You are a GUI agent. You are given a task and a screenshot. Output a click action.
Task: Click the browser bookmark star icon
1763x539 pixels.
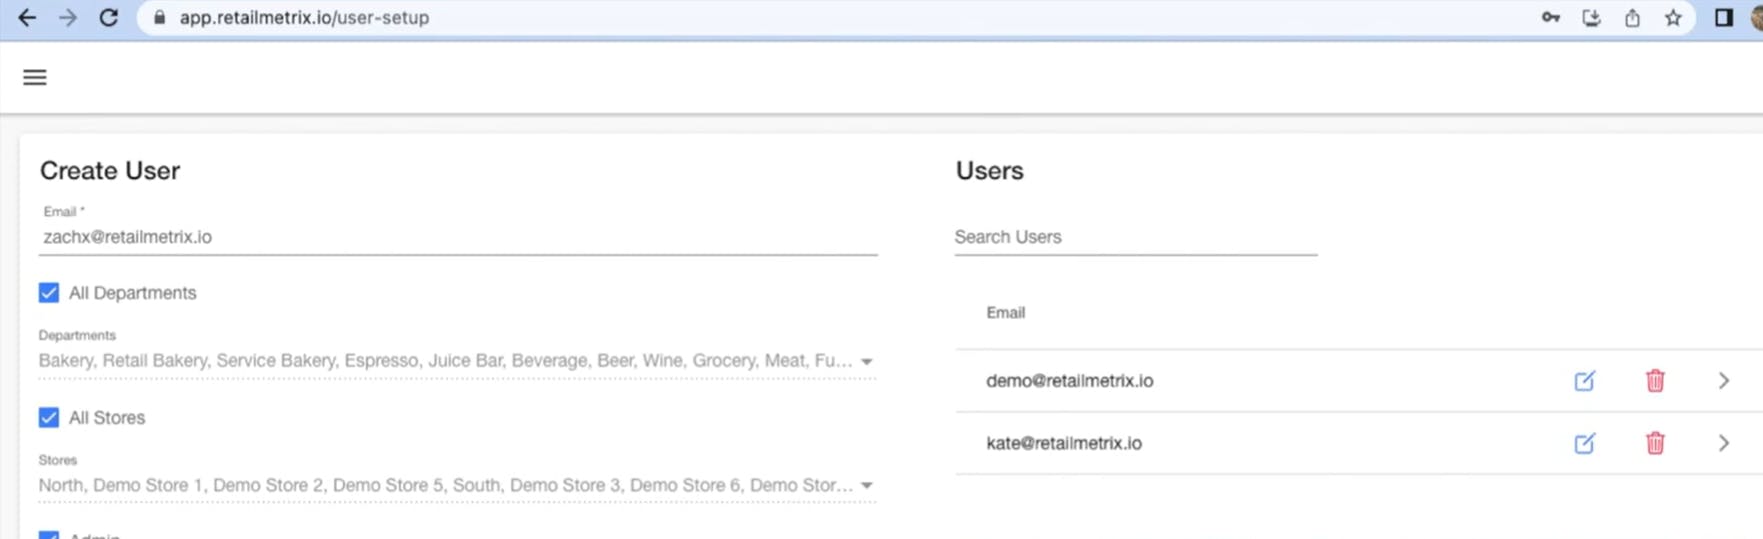pyautogui.click(x=1673, y=18)
